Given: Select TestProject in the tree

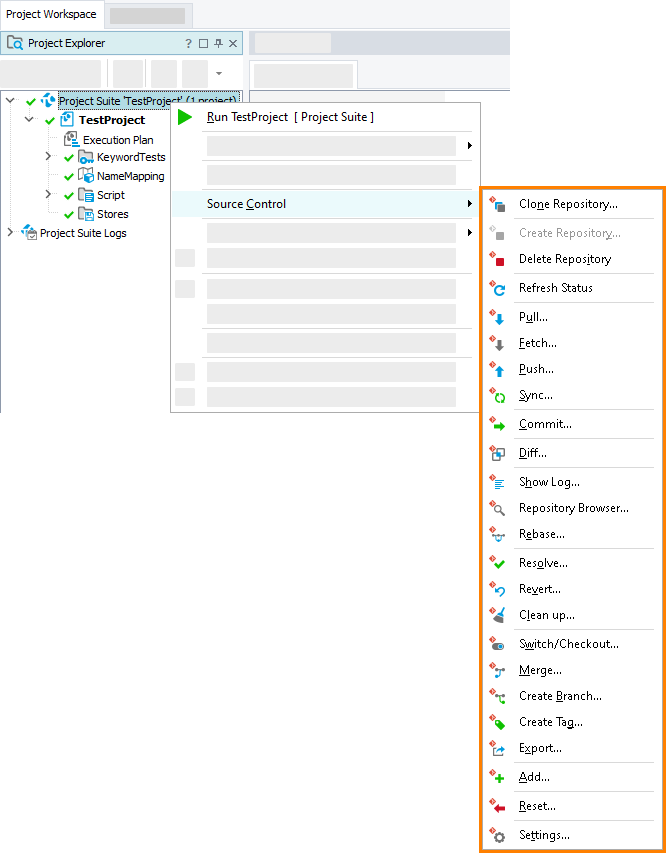Looking at the screenshot, I should [112, 120].
